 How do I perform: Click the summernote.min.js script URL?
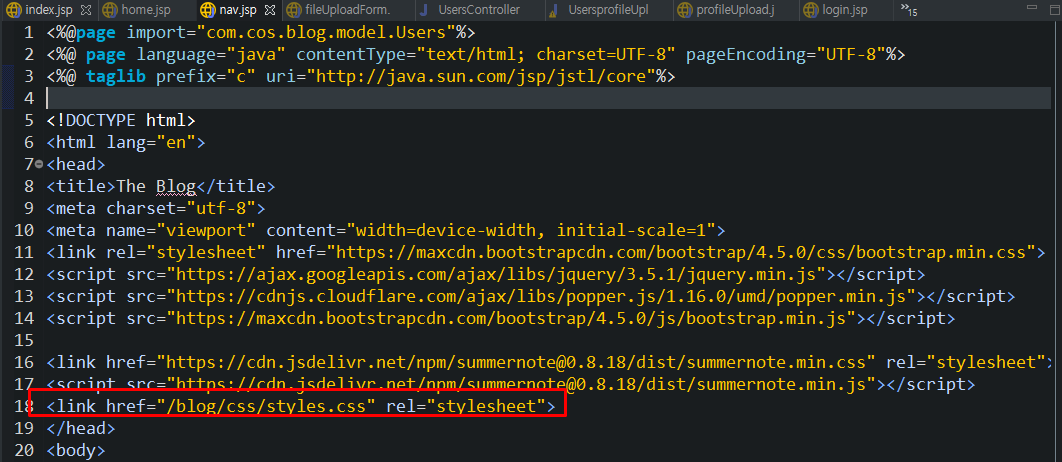tap(522, 385)
